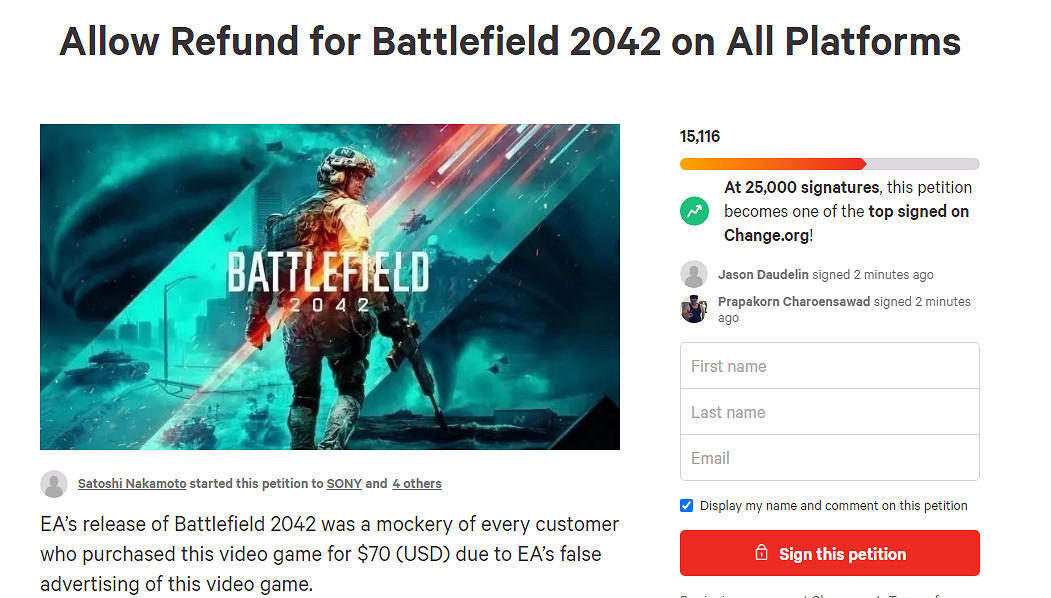Image resolution: width=1051 pixels, height=598 pixels.
Task: Uncheck Display my name and comment checkbox
Action: pyautogui.click(x=687, y=506)
